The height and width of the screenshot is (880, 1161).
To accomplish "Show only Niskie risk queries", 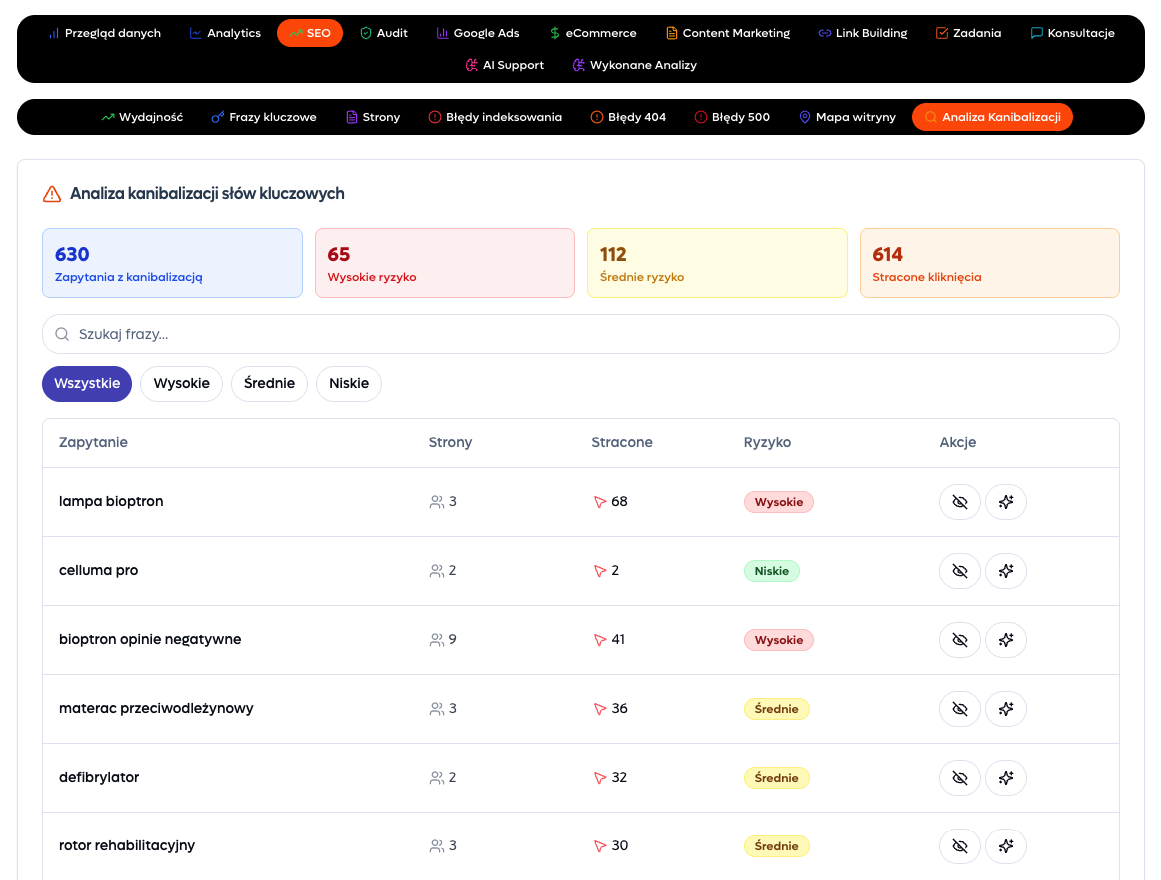I will coord(348,384).
